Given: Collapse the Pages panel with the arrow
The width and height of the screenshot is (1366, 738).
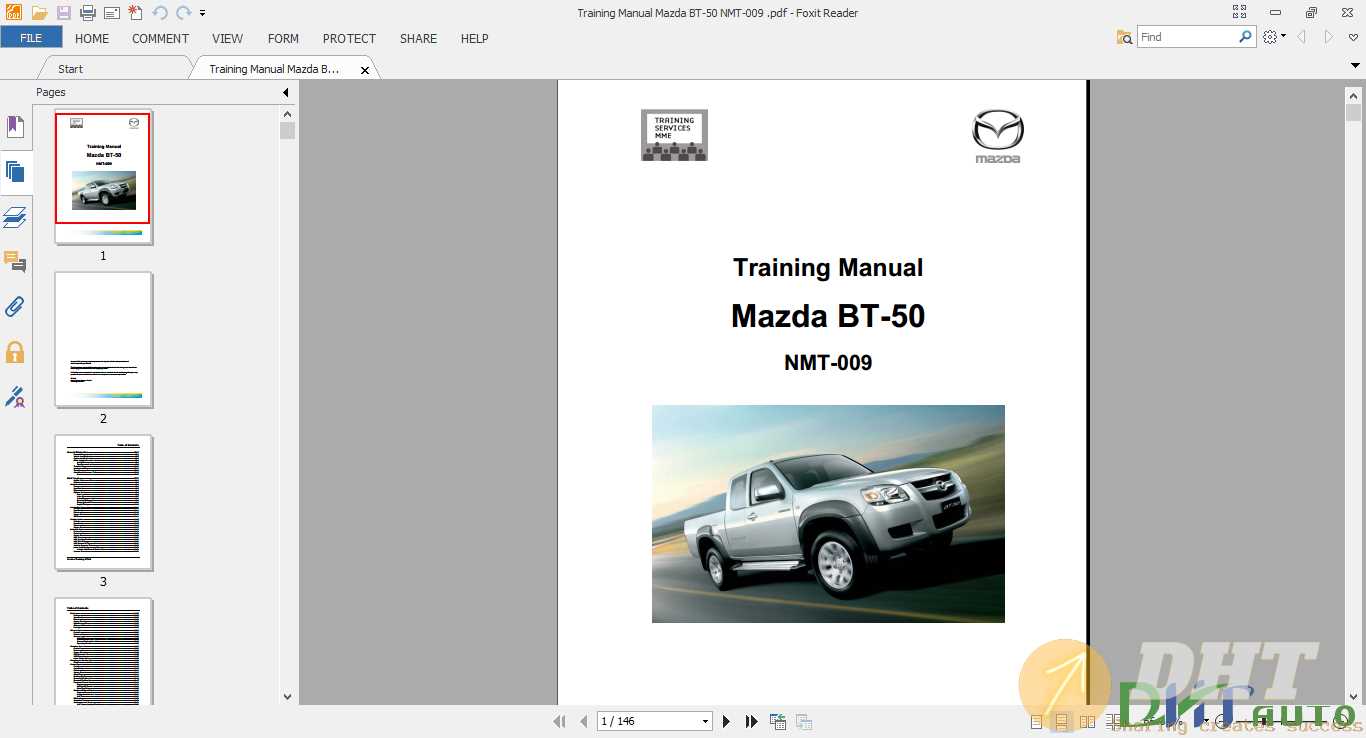Looking at the screenshot, I should point(286,92).
